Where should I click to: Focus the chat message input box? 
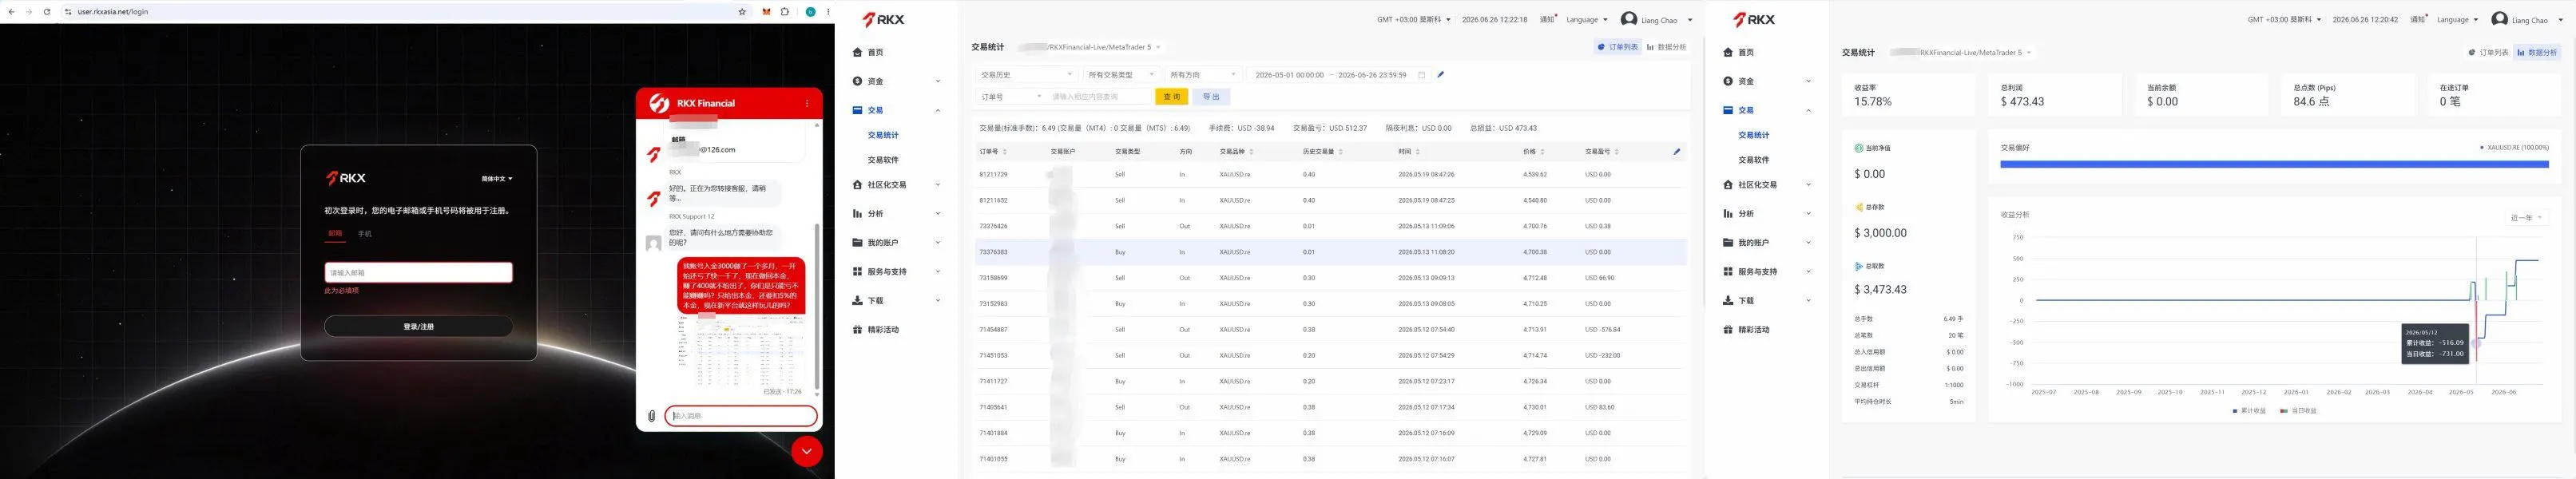(x=741, y=416)
